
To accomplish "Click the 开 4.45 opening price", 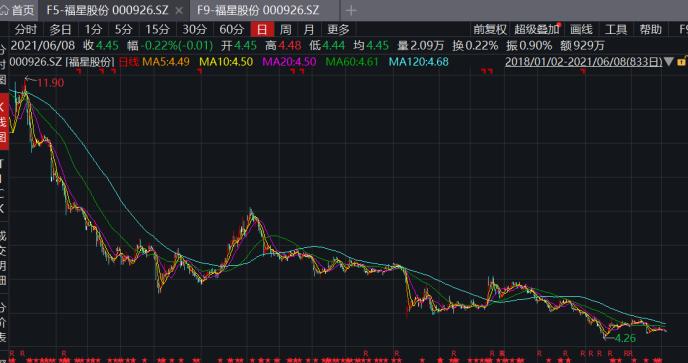I will click(x=239, y=46).
